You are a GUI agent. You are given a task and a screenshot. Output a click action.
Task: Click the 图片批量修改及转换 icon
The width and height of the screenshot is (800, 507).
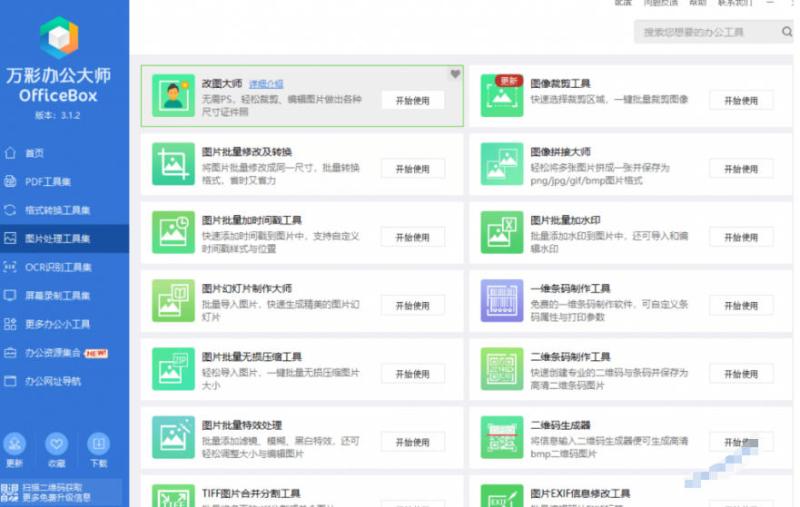[x=173, y=164]
